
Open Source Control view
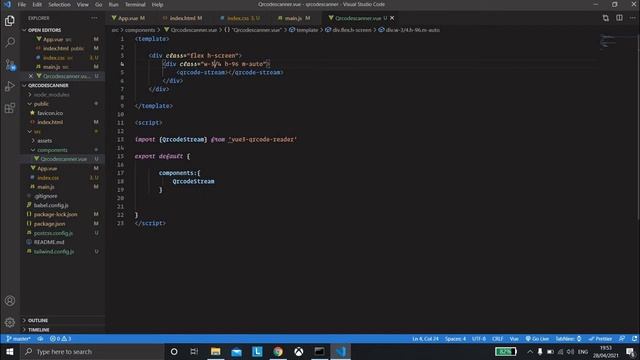pyautogui.click(x=10, y=64)
